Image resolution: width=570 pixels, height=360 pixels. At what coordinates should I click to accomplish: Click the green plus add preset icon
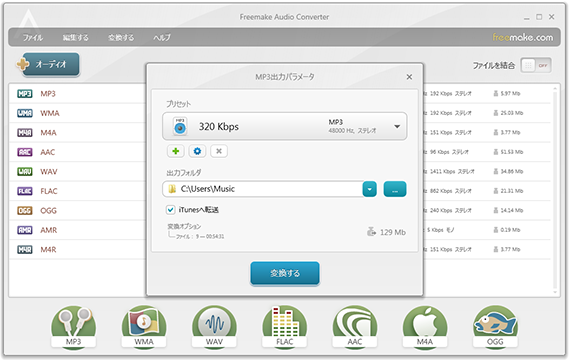coord(176,151)
